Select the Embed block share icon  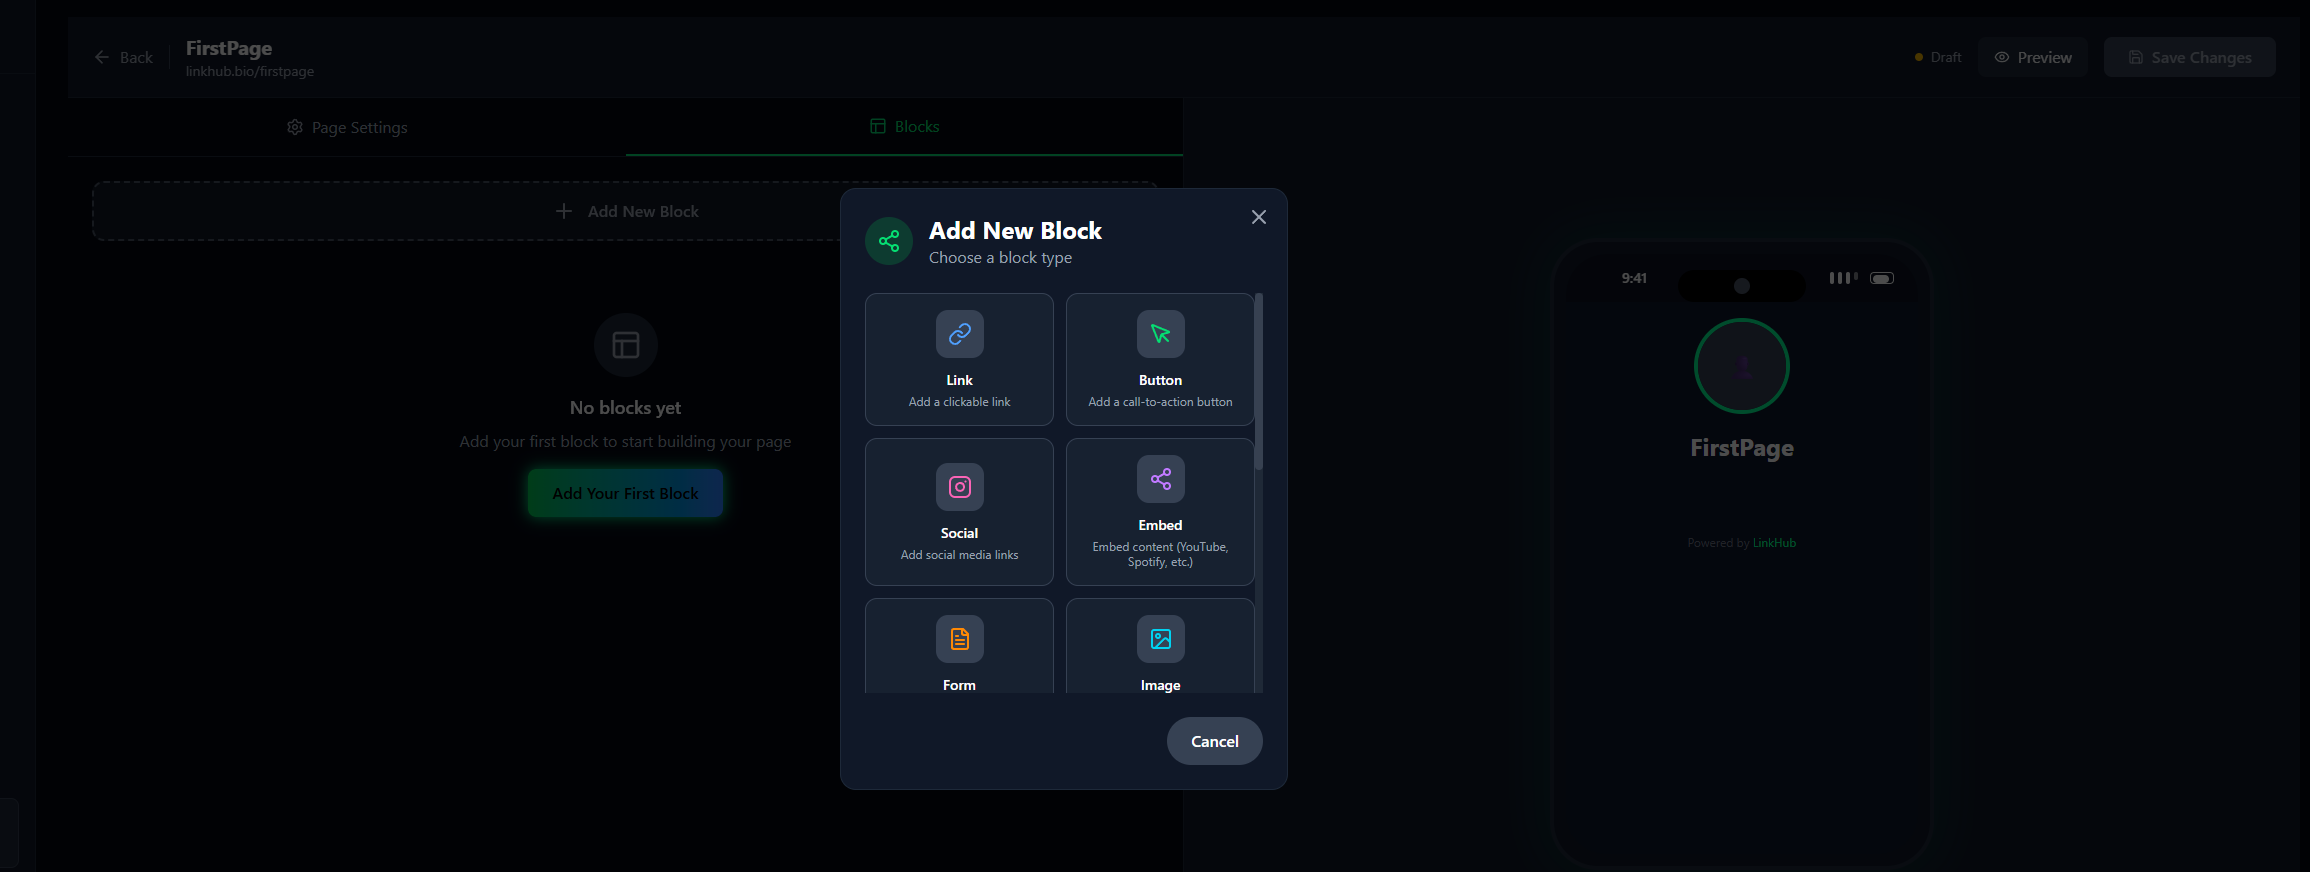pos(1160,479)
